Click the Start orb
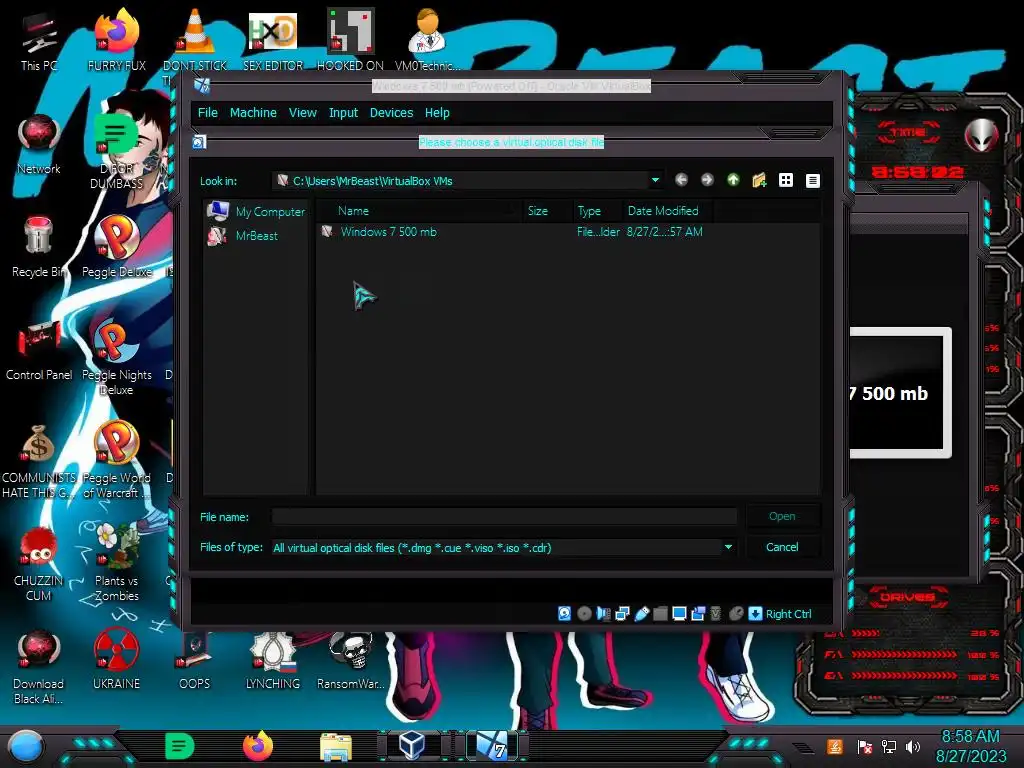This screenshot has width=1024, height=768. pos(26,746)
